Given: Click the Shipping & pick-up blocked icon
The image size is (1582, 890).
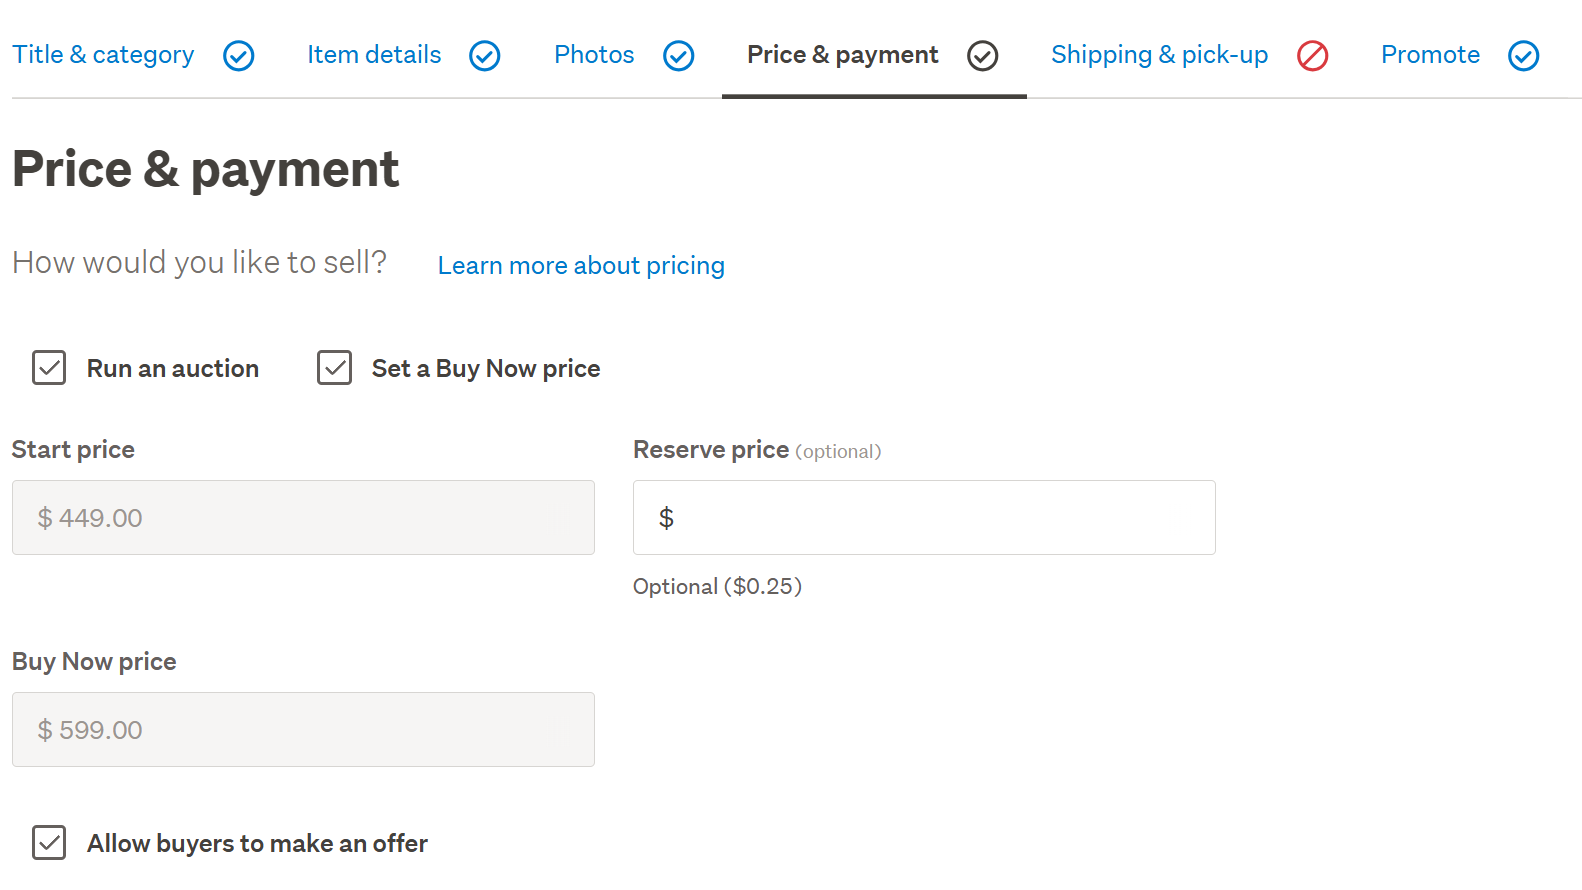Looking at the screenshot, I should tap(1313, 56).
